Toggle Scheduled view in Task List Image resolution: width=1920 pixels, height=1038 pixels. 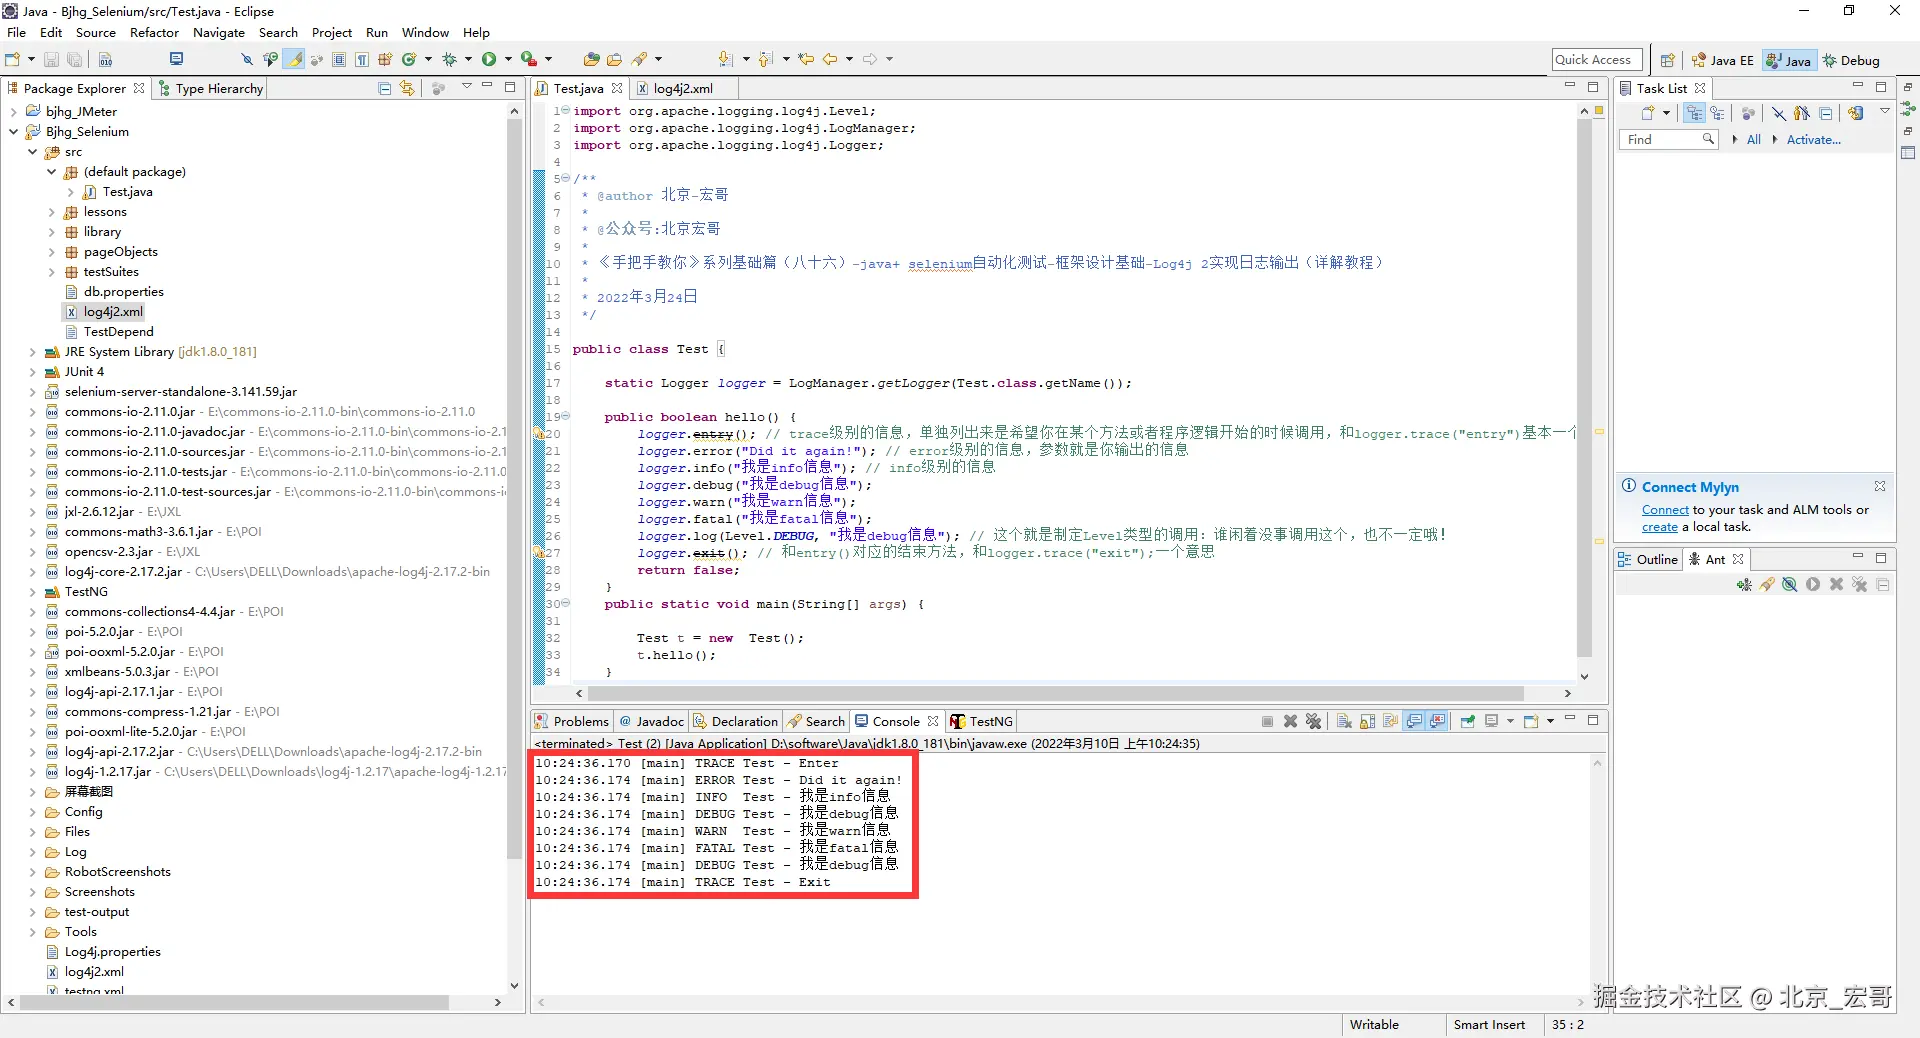(1717, 113)
